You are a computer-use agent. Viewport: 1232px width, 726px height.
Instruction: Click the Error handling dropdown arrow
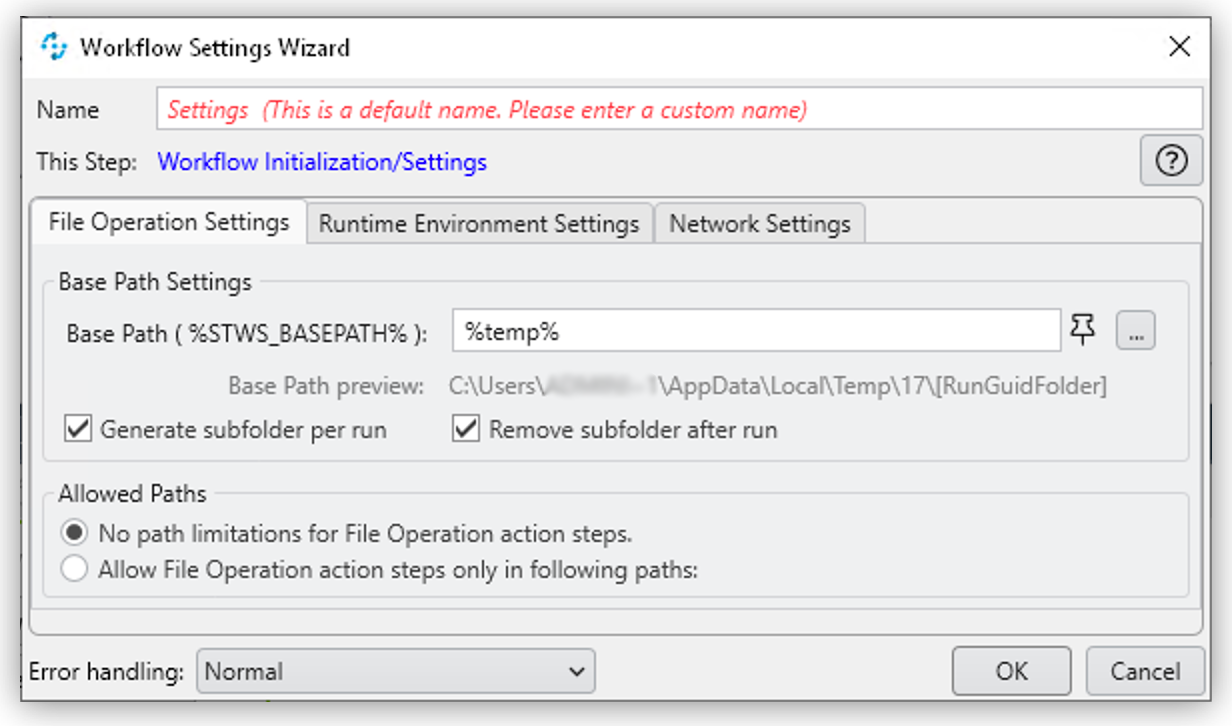577,671
